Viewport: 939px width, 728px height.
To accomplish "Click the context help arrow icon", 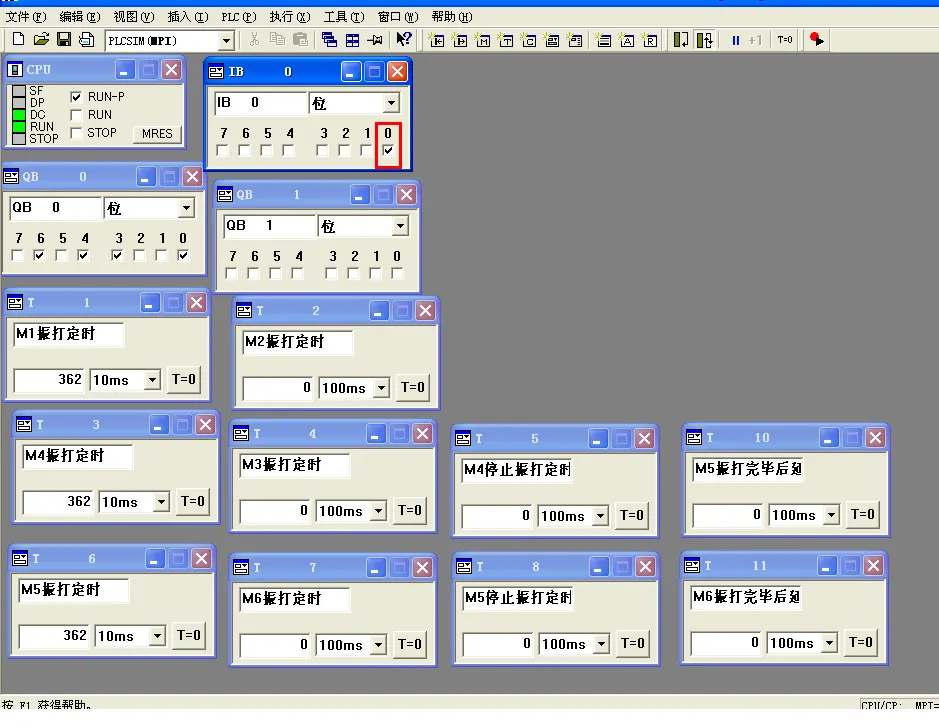I will (404, 40).
